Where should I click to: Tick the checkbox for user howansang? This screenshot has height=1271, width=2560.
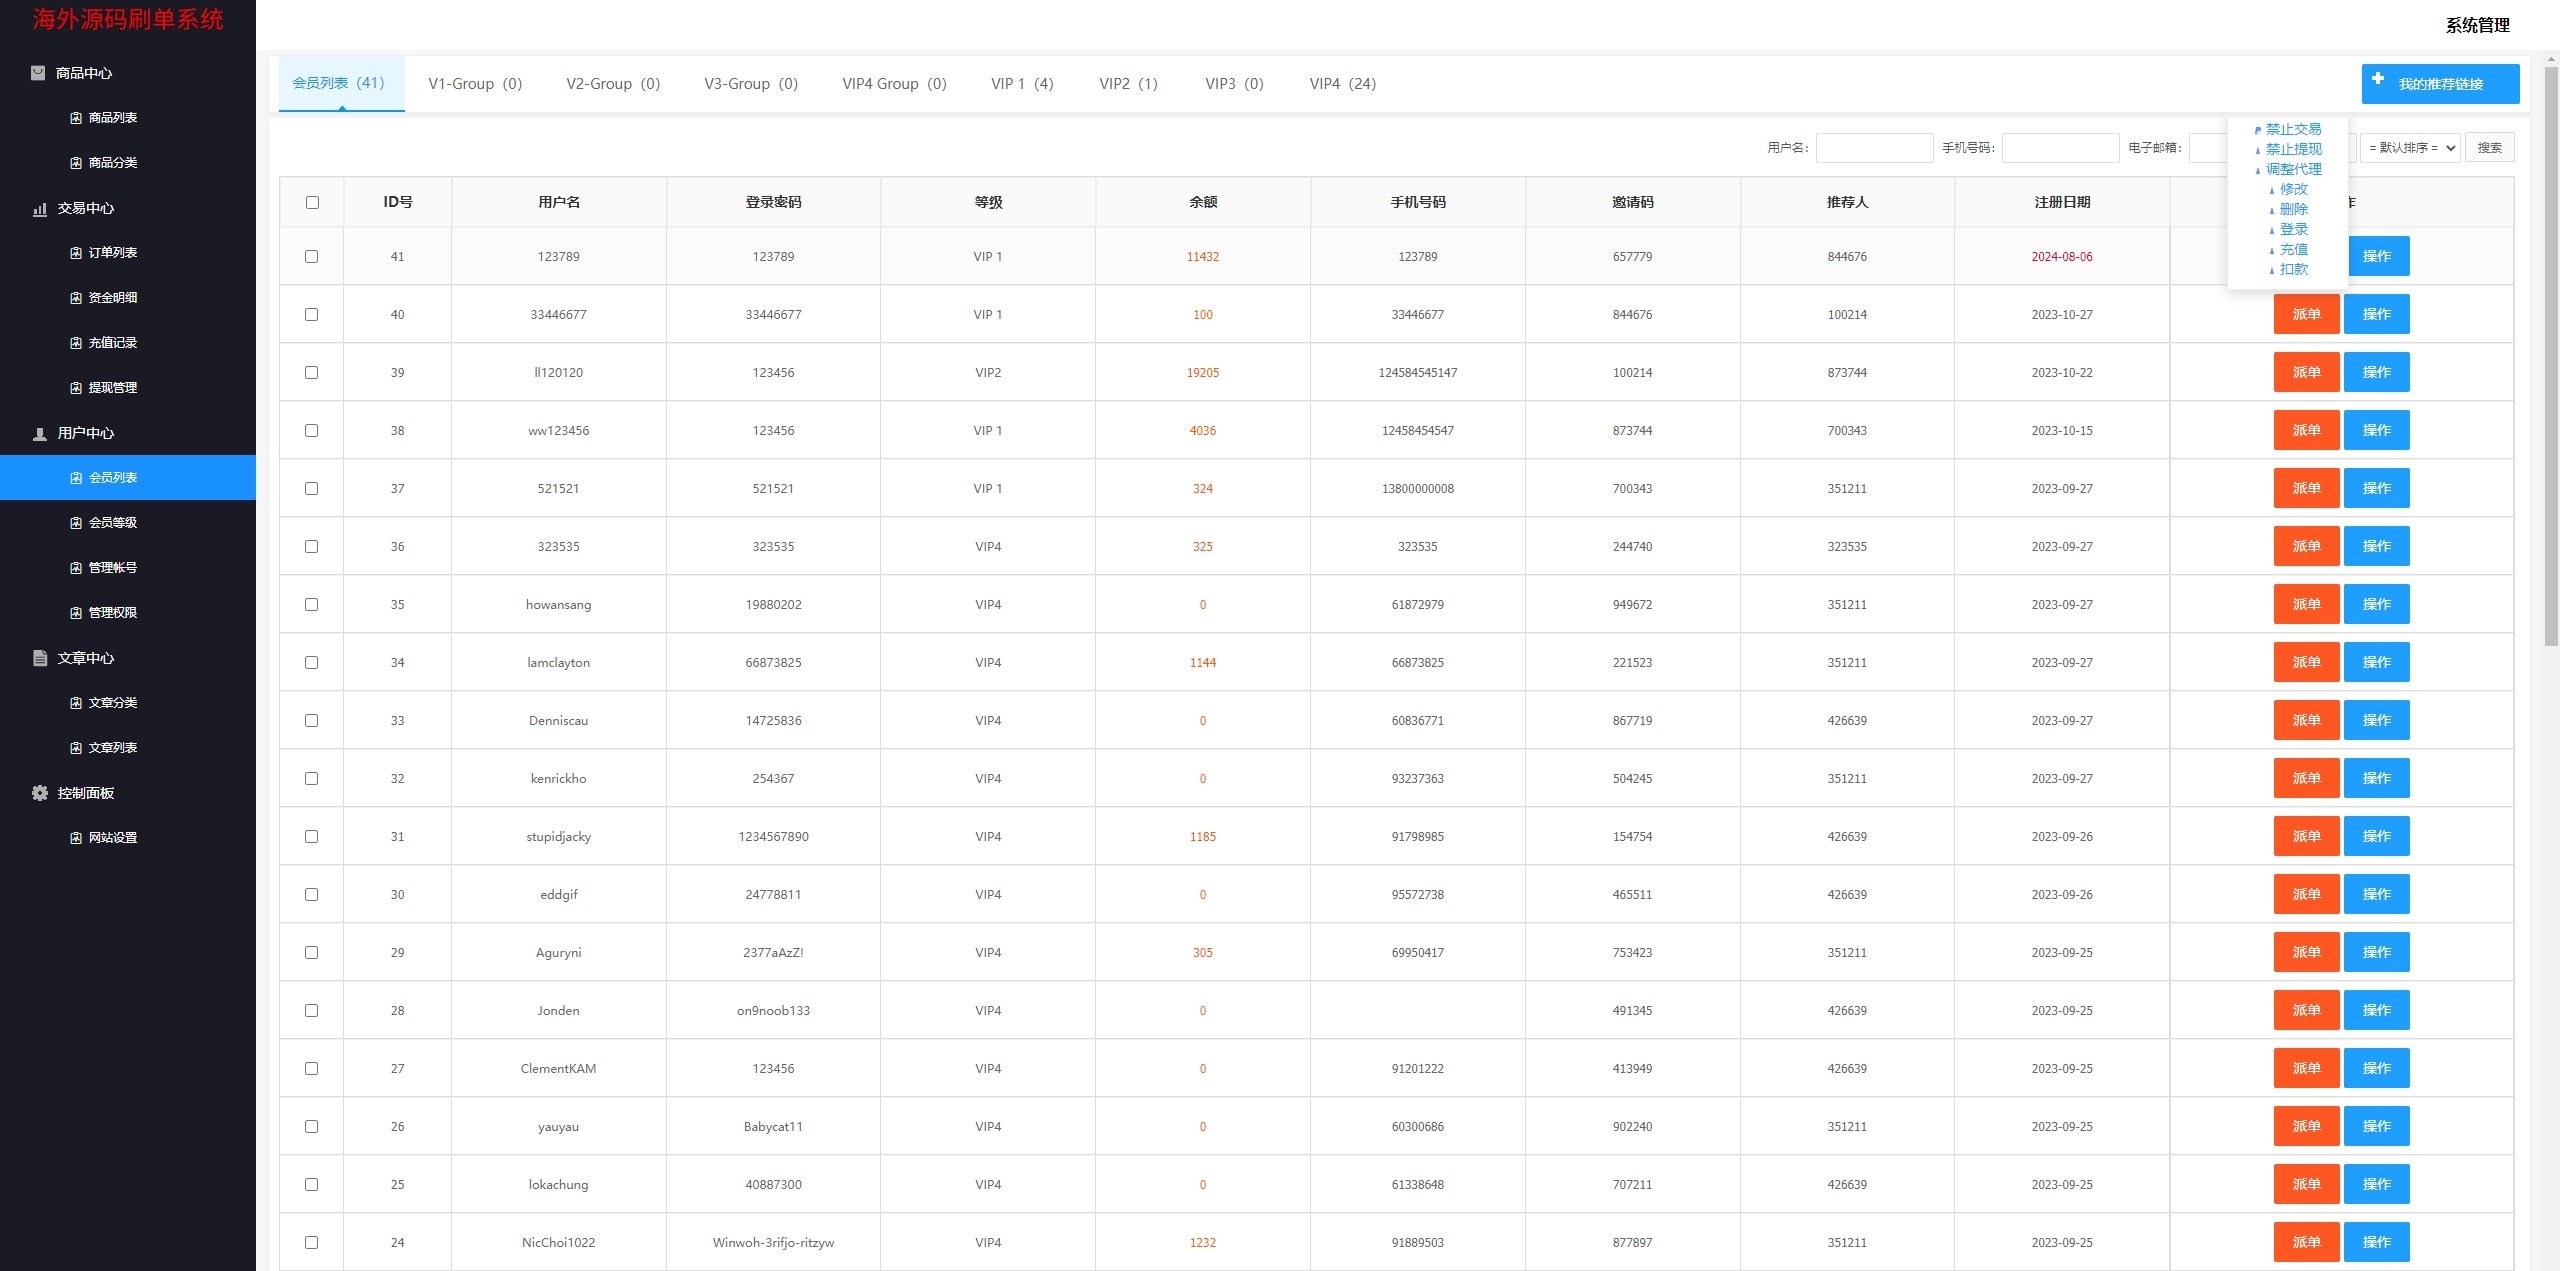[312, 605]
